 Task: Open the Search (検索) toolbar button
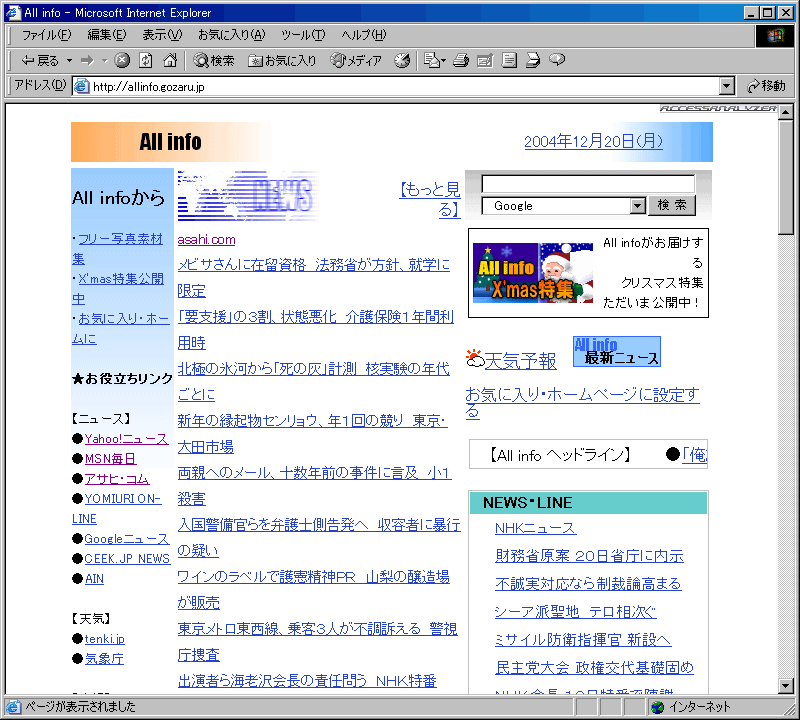(x=214, y=61)
